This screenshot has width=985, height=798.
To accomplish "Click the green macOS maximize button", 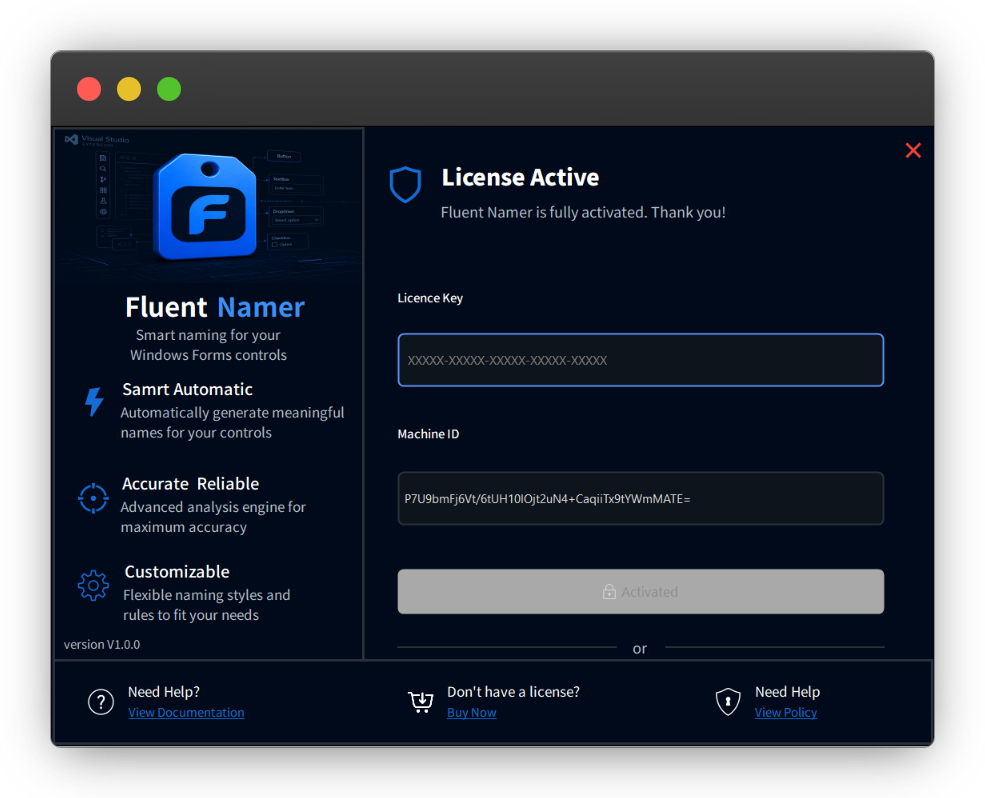I will pyautogui.click(x=169, y=89).
